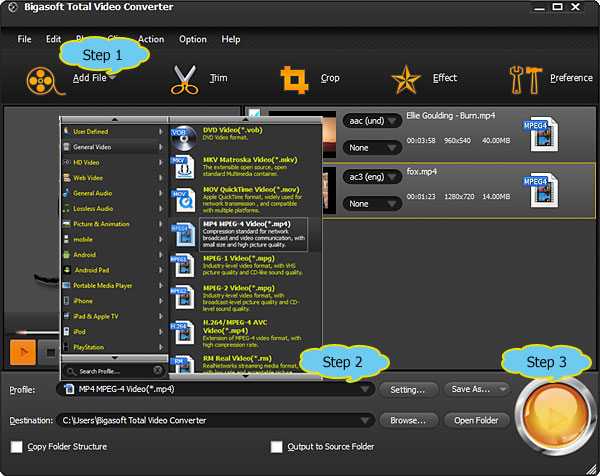Click the Browse... button
This screenshot has height=476, width=600.
(408, 421)
